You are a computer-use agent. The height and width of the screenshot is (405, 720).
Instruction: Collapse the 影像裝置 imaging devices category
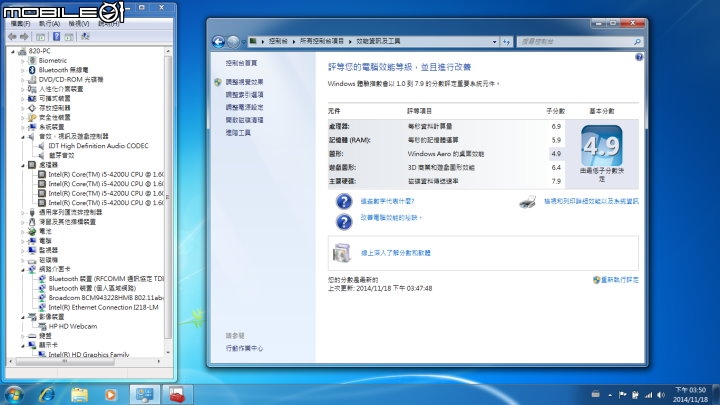point(22,317)
